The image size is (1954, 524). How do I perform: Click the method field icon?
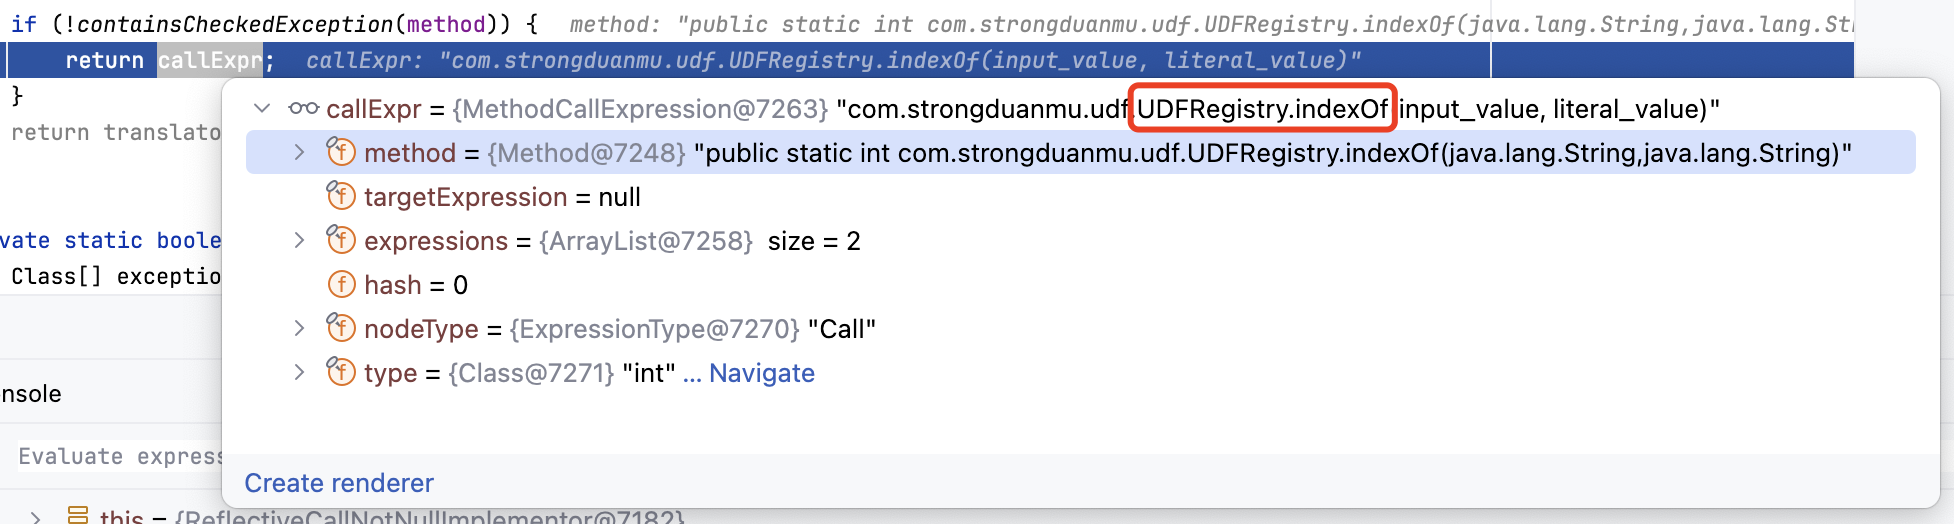pyautogui.click(x=341, y=152)
